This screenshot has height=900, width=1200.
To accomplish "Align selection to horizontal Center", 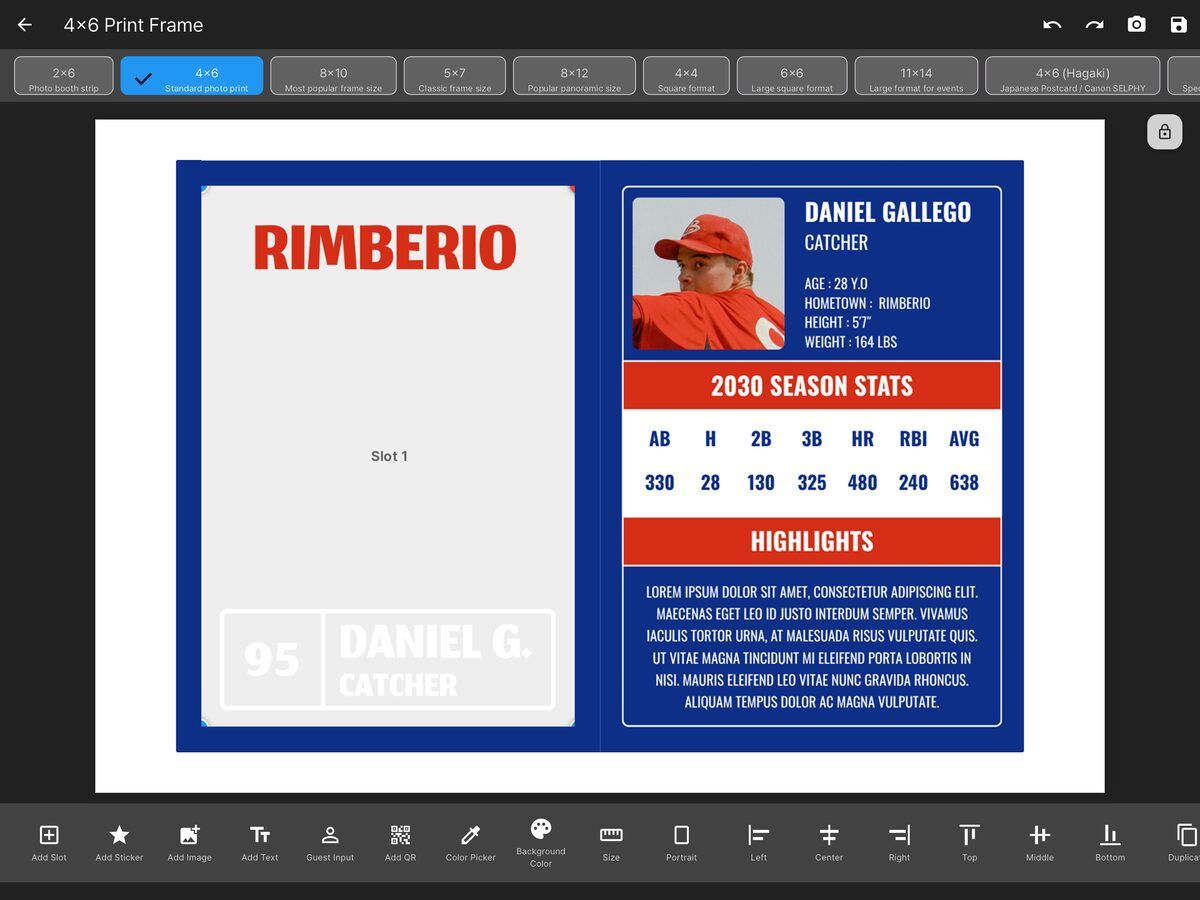I will click(x=829, y=842).
